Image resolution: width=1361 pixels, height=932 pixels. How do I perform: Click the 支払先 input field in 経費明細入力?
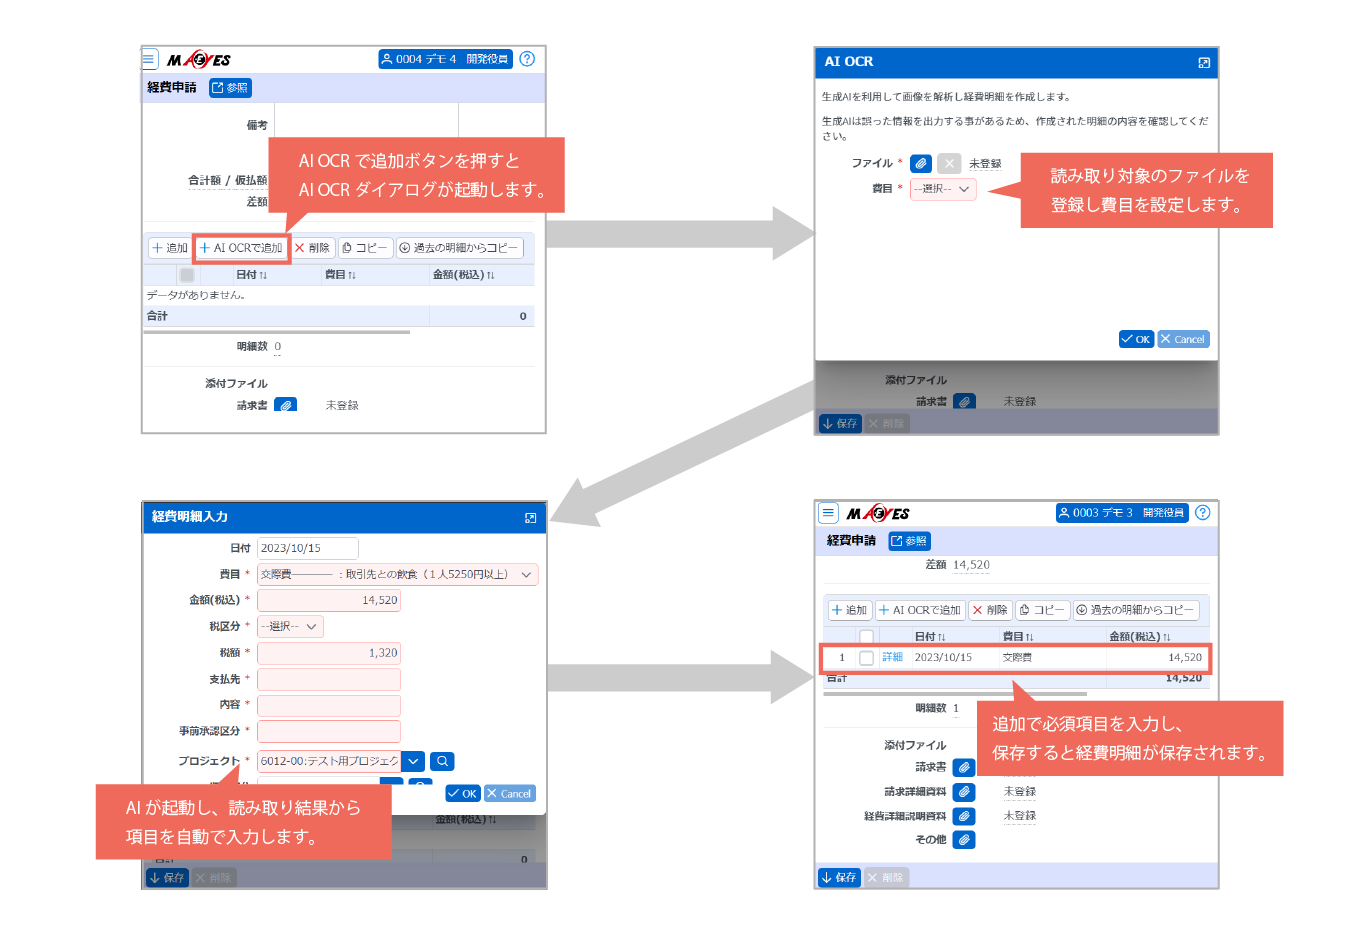pos(328,679)
